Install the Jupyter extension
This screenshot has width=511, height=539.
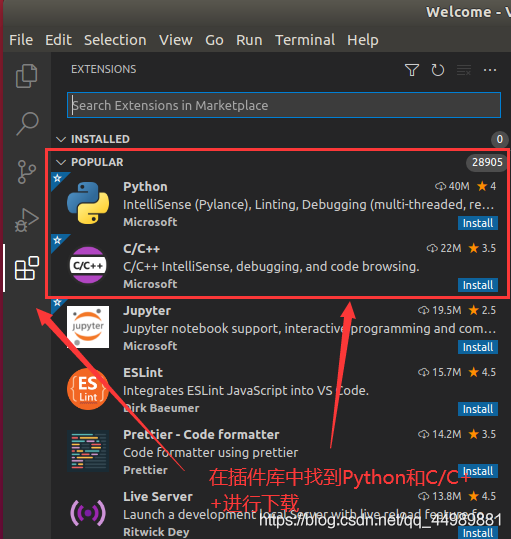tap(478, 347)
